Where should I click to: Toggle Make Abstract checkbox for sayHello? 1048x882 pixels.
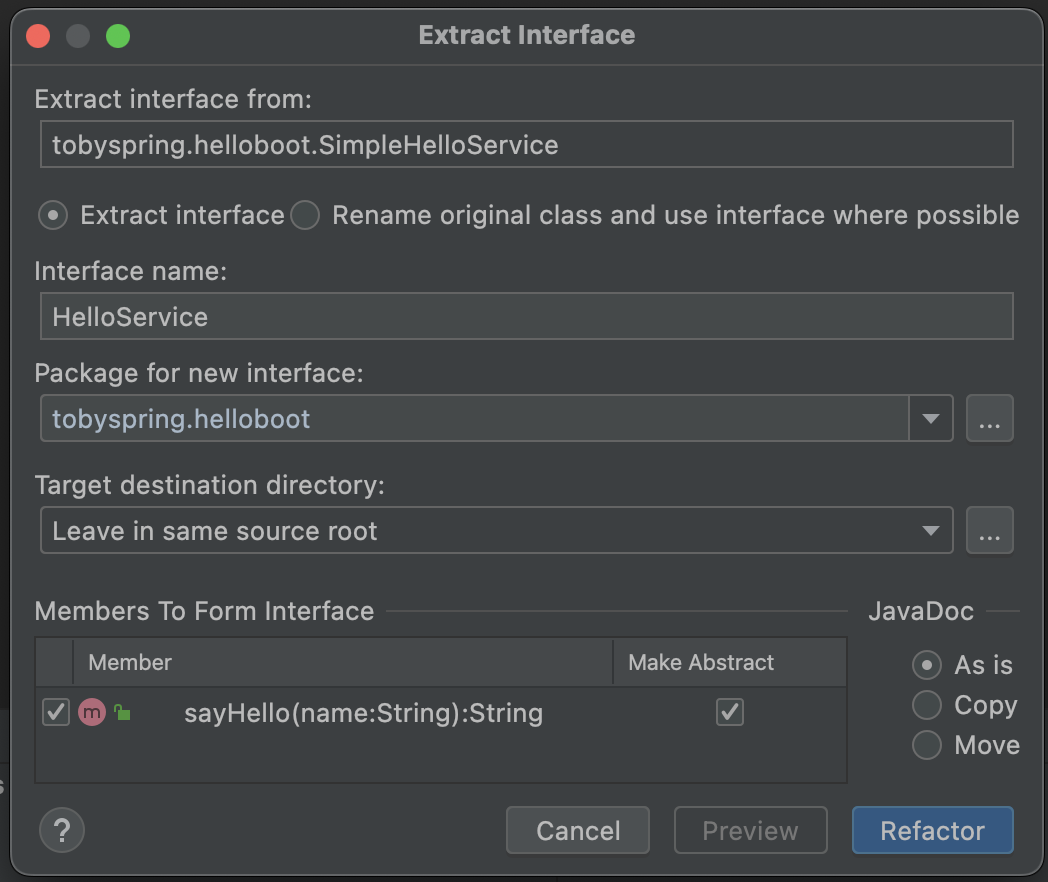(x=730, y=712)
